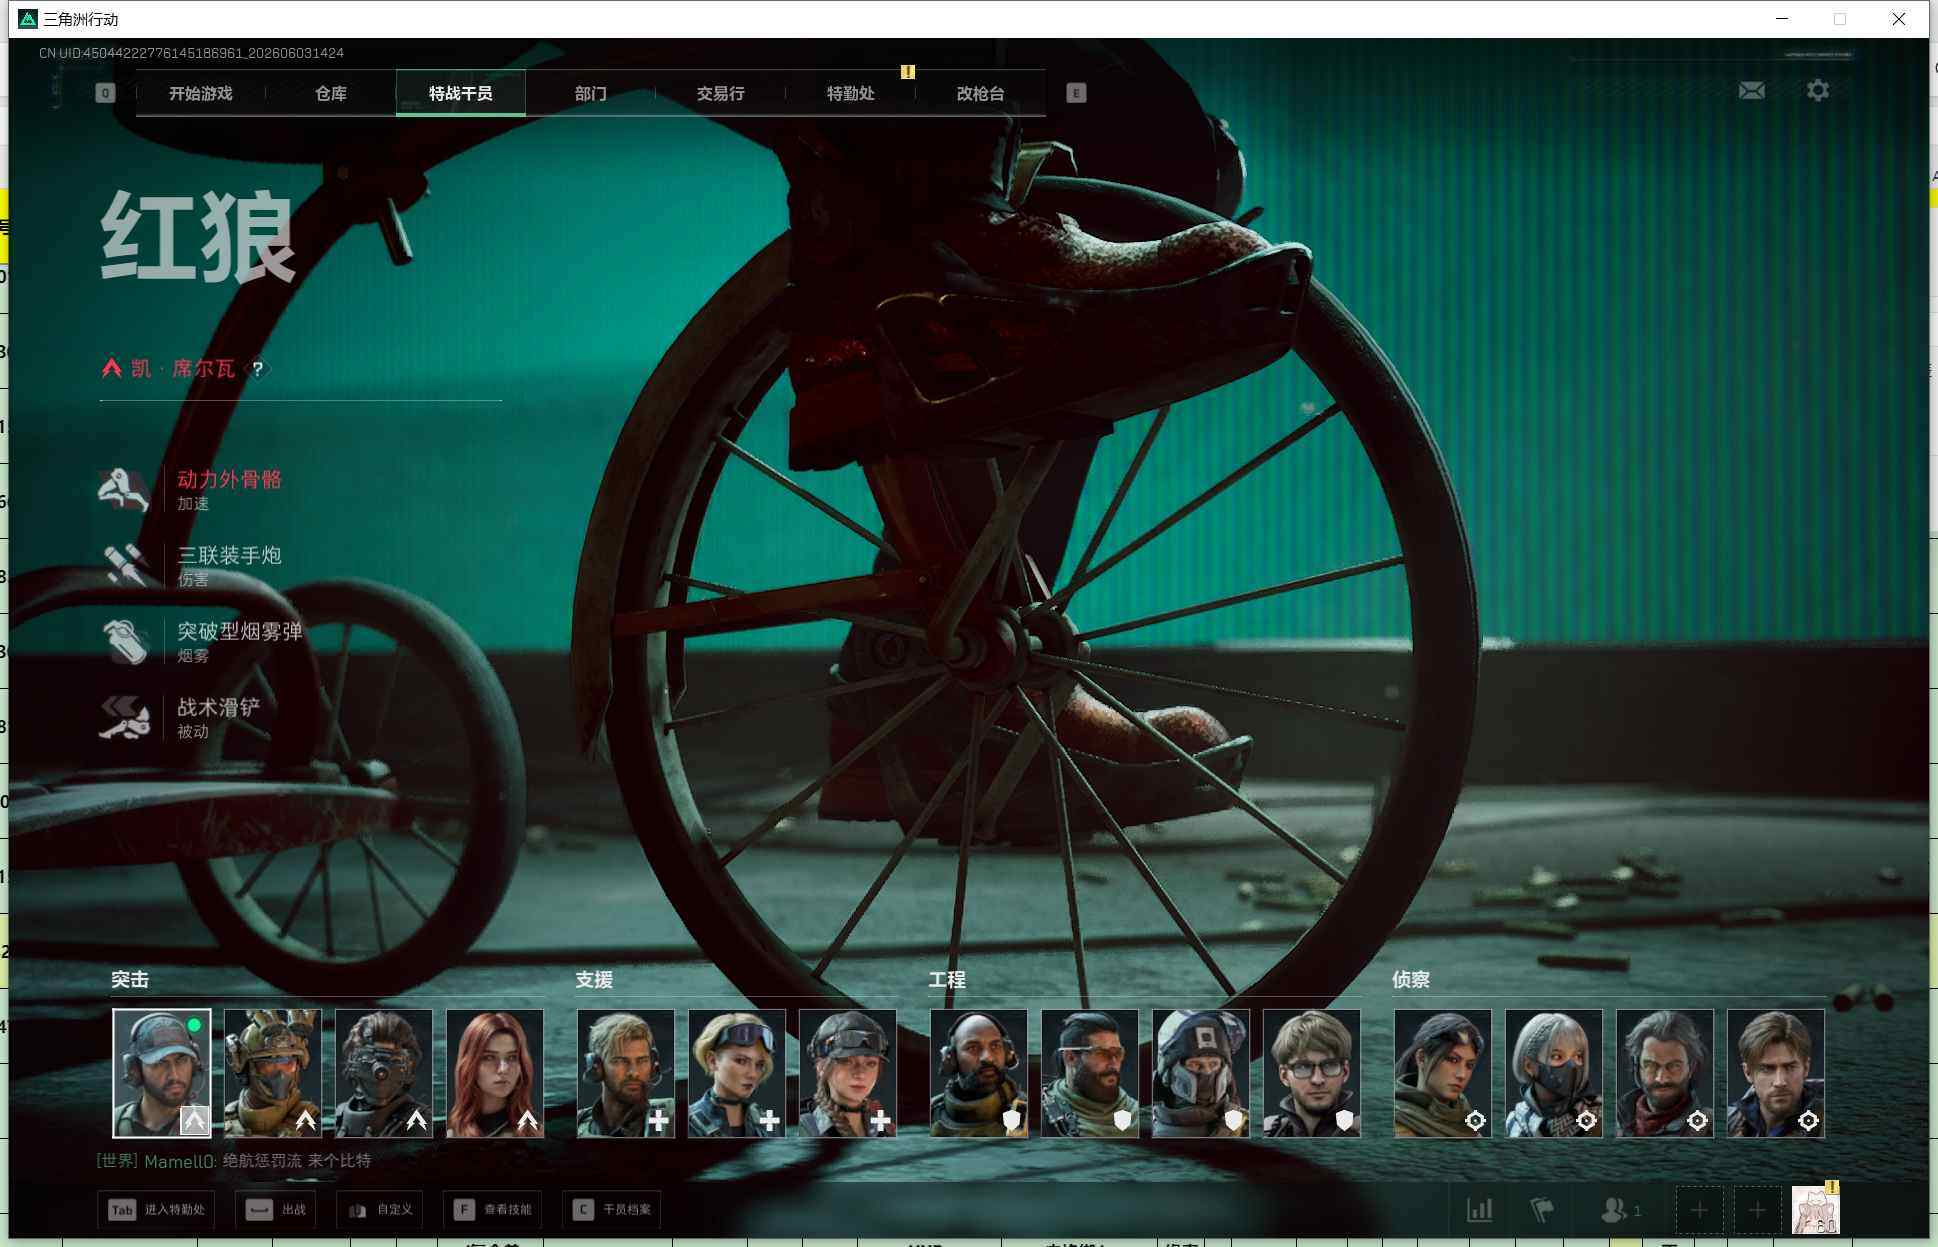Click the 突破型烟雾弹 skill name

tap(240, 631)
